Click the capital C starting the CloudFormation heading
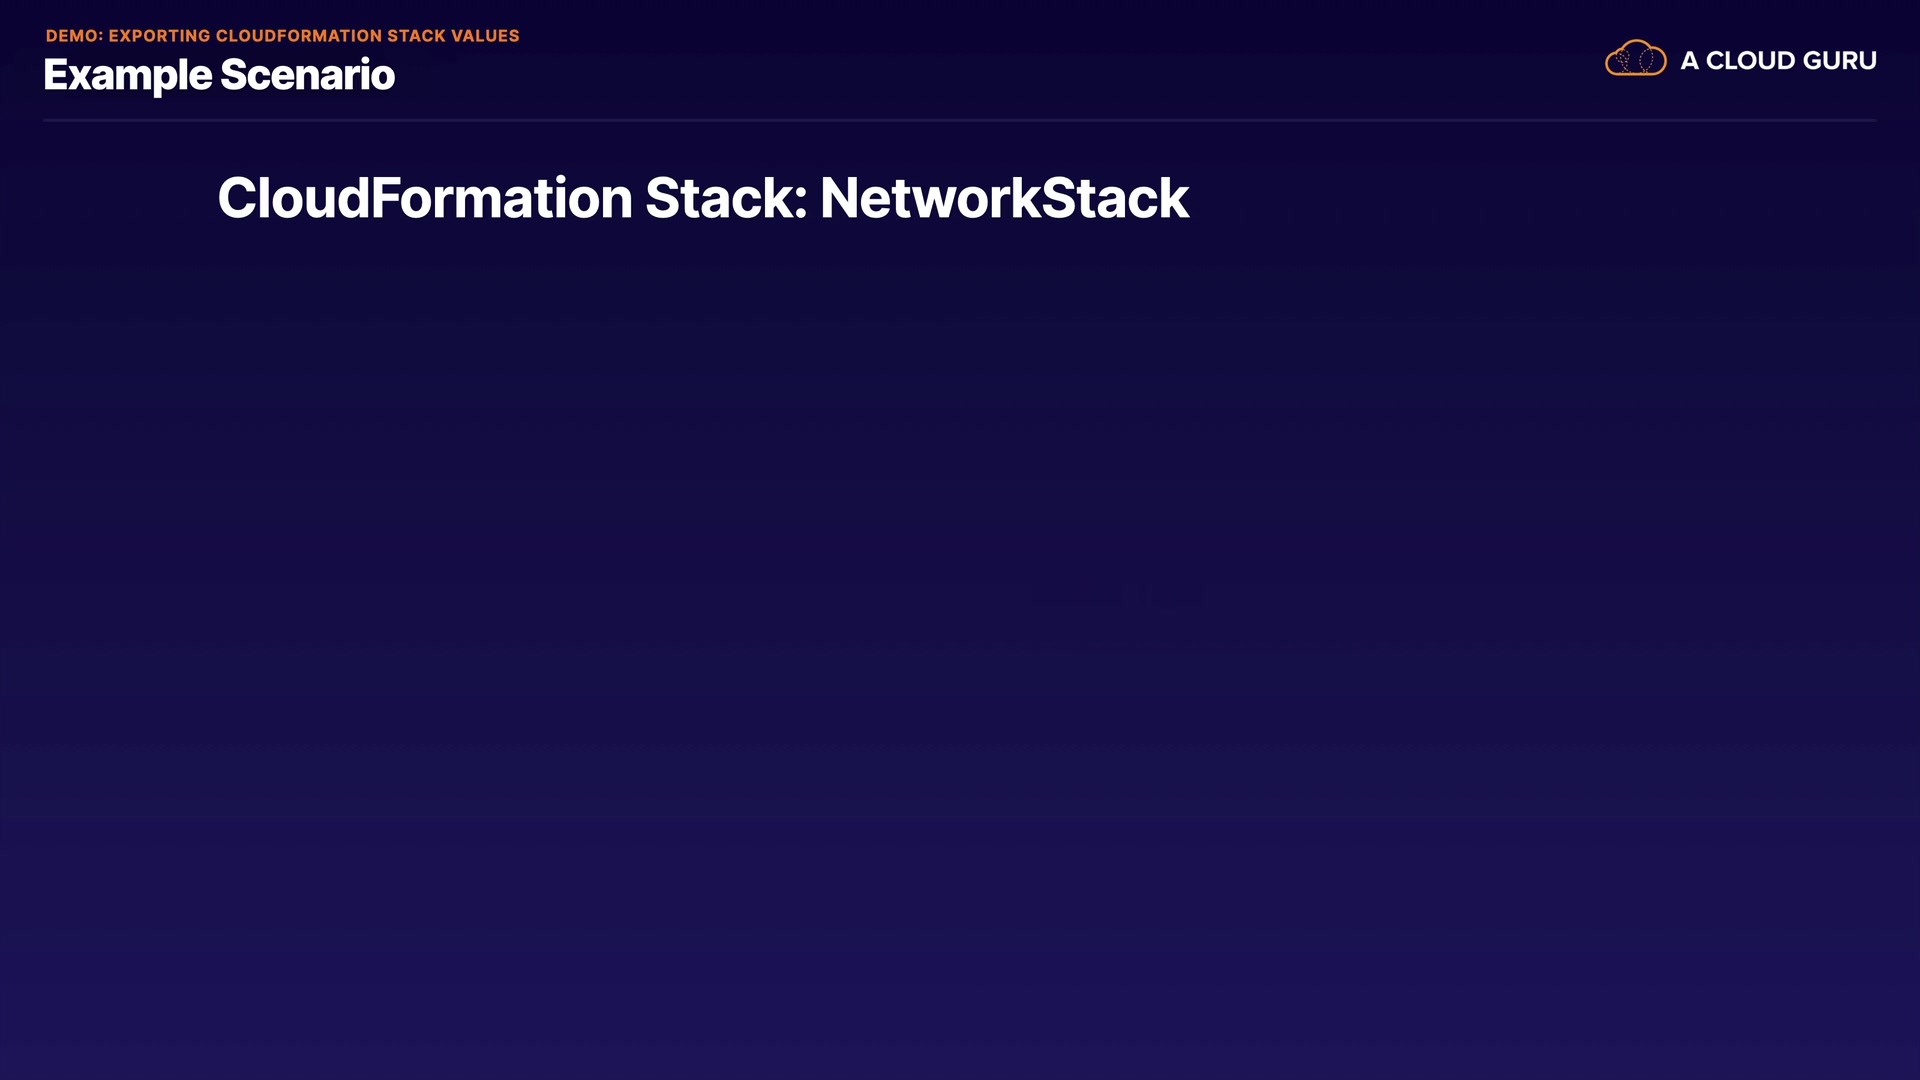This screenshot has height=1080, width=1920. pyautogui.click(x=237, y=198)
